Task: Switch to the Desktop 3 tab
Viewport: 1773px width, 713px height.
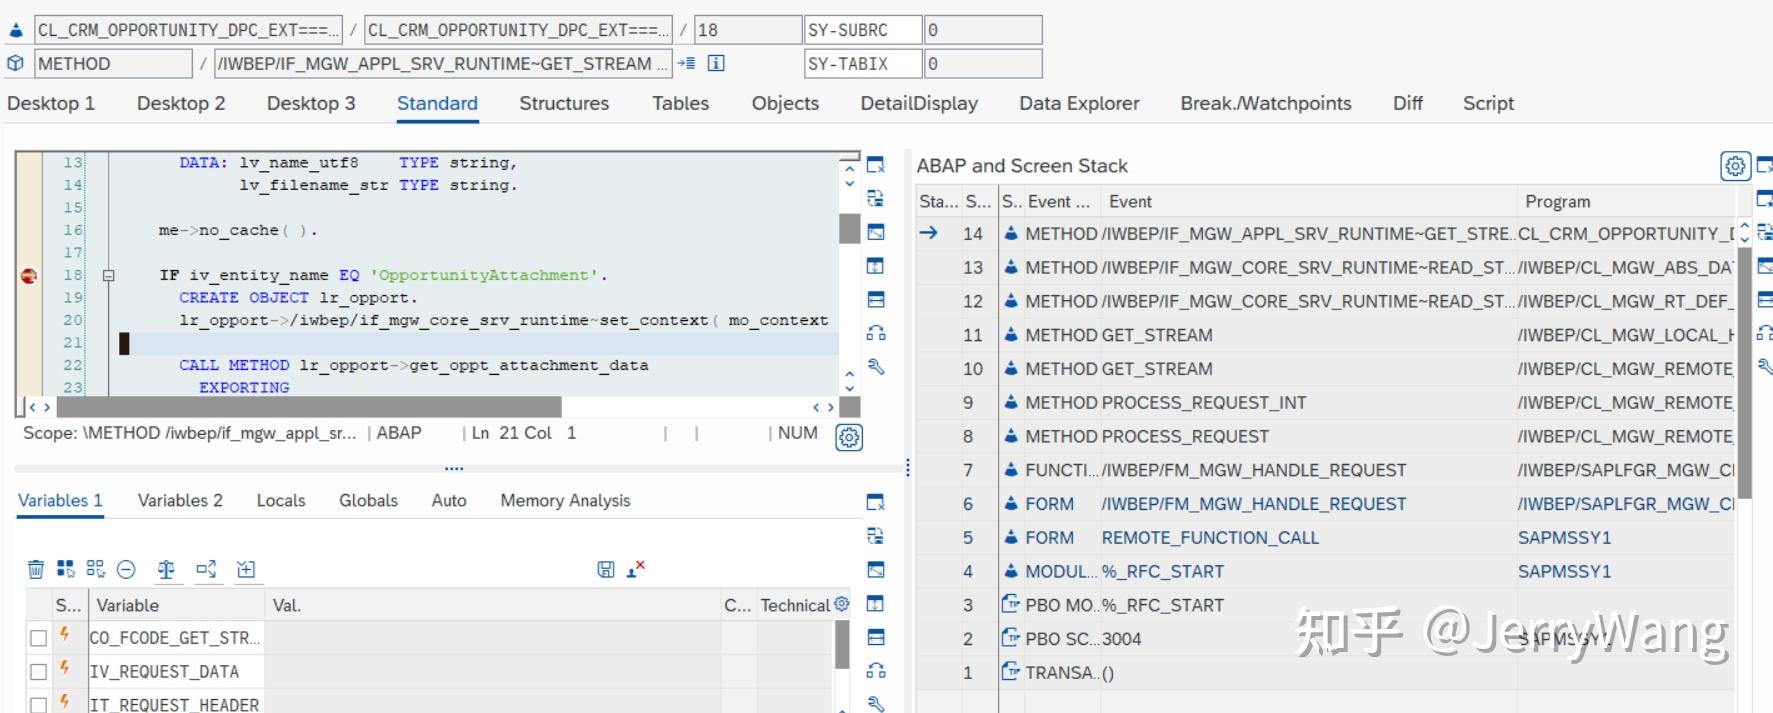Action: point(311,103)
